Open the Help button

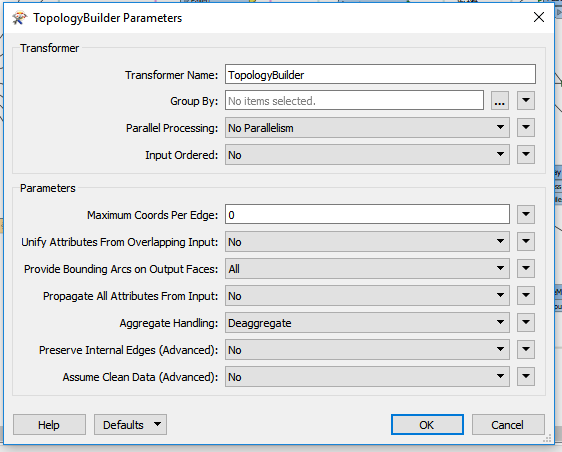49,425
